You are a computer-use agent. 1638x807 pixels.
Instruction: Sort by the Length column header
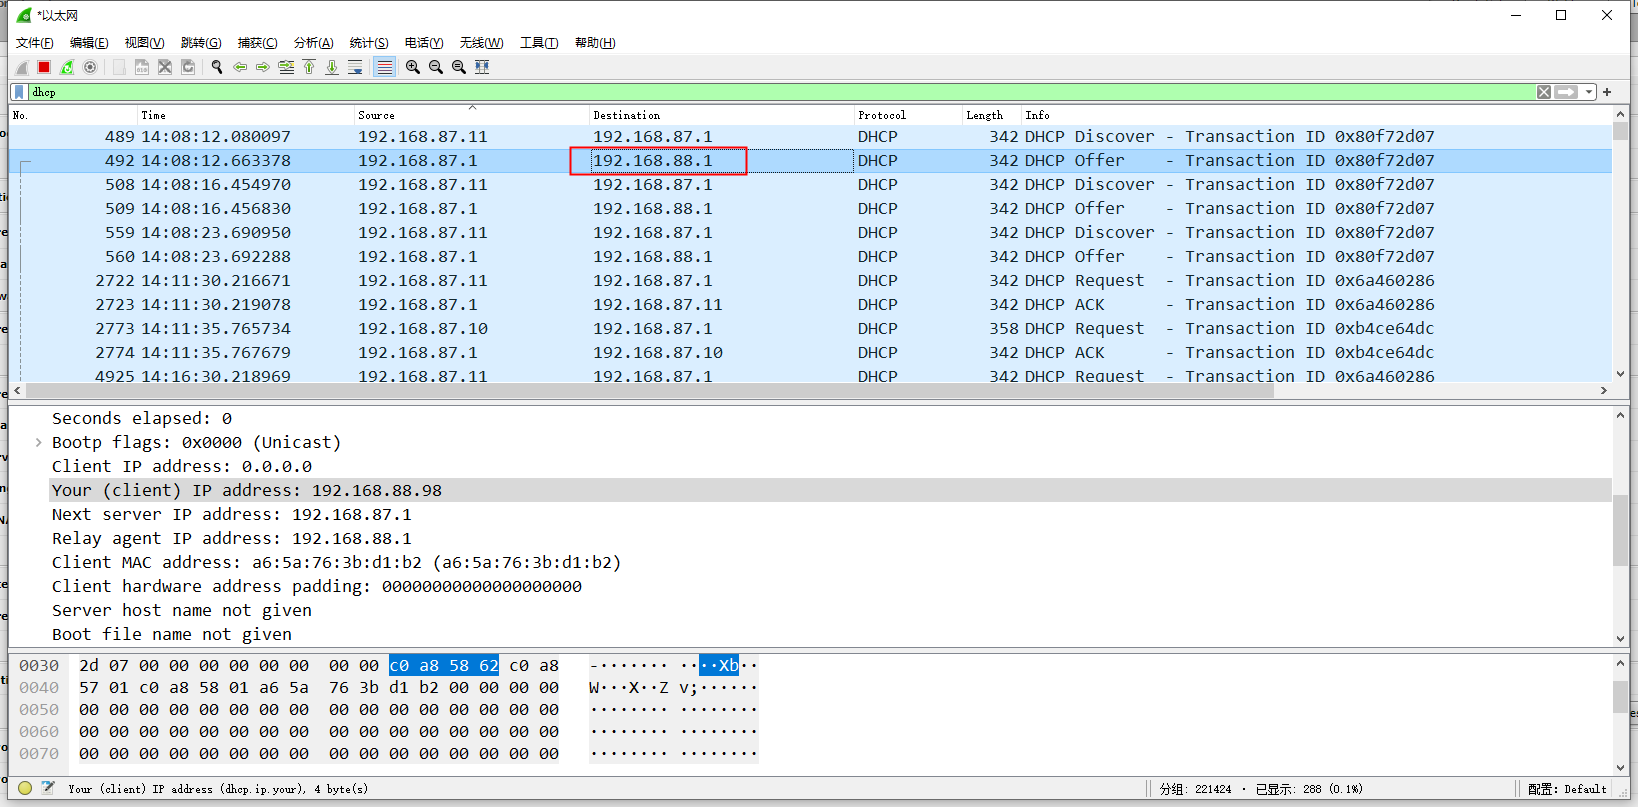tap(991, 115)
